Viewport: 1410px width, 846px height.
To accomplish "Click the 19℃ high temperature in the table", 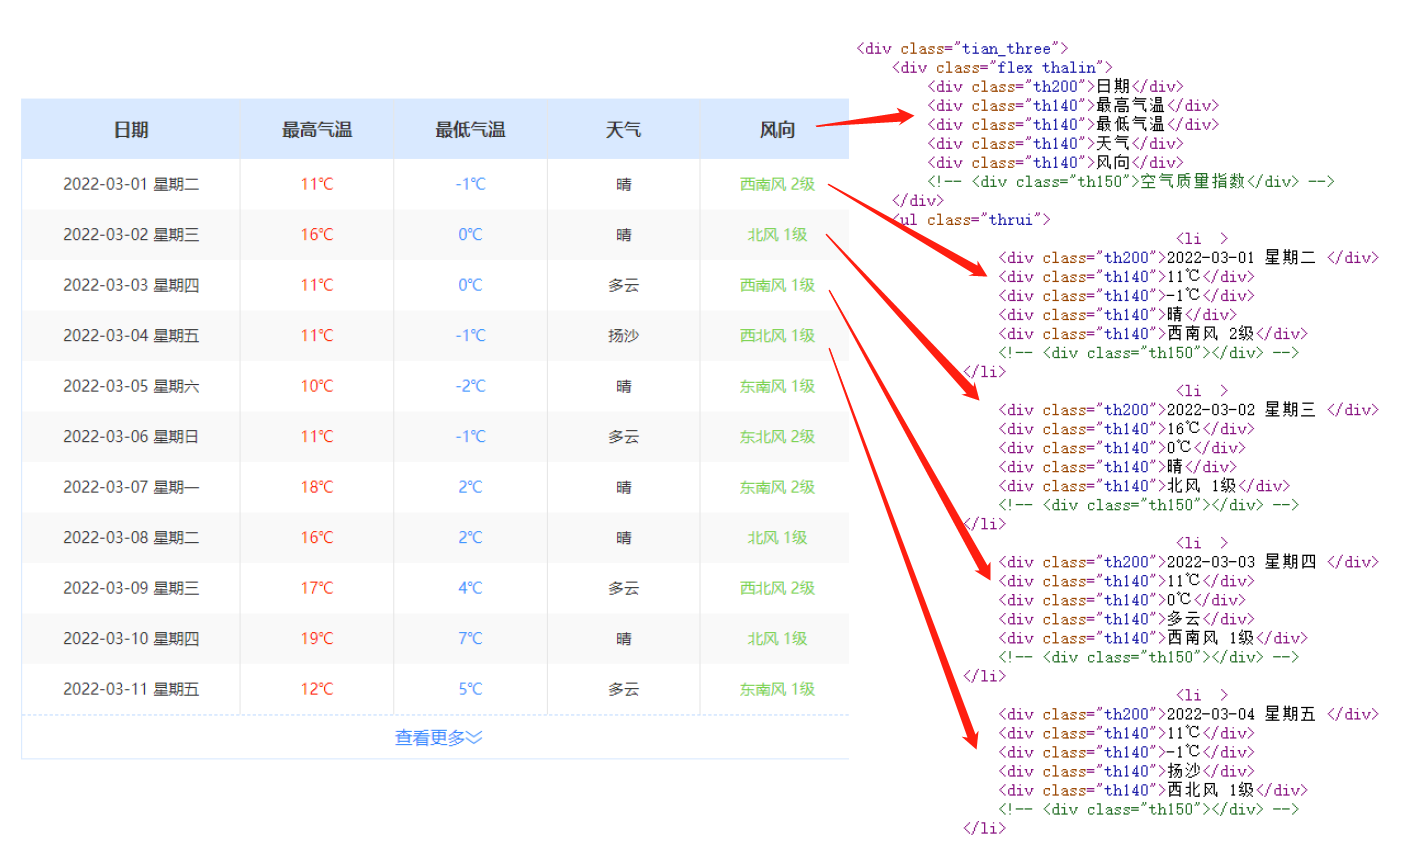I will coord(316,638).
